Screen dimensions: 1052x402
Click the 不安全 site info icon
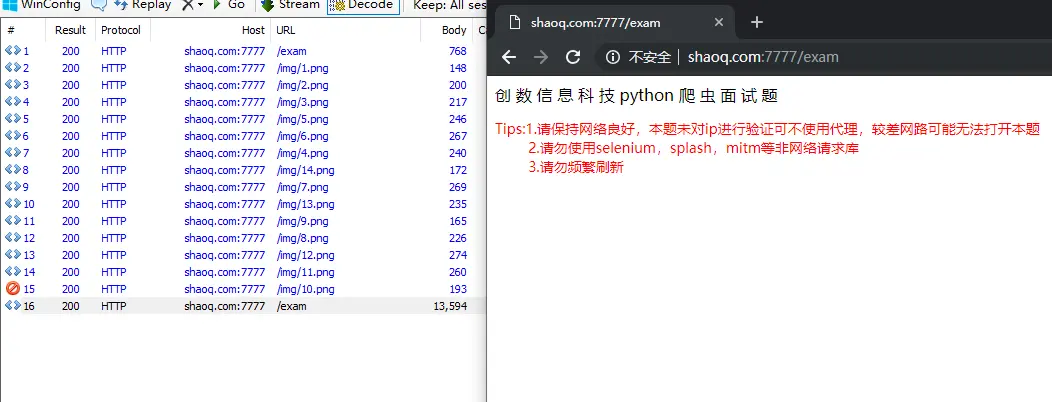[x=613, y=57]
